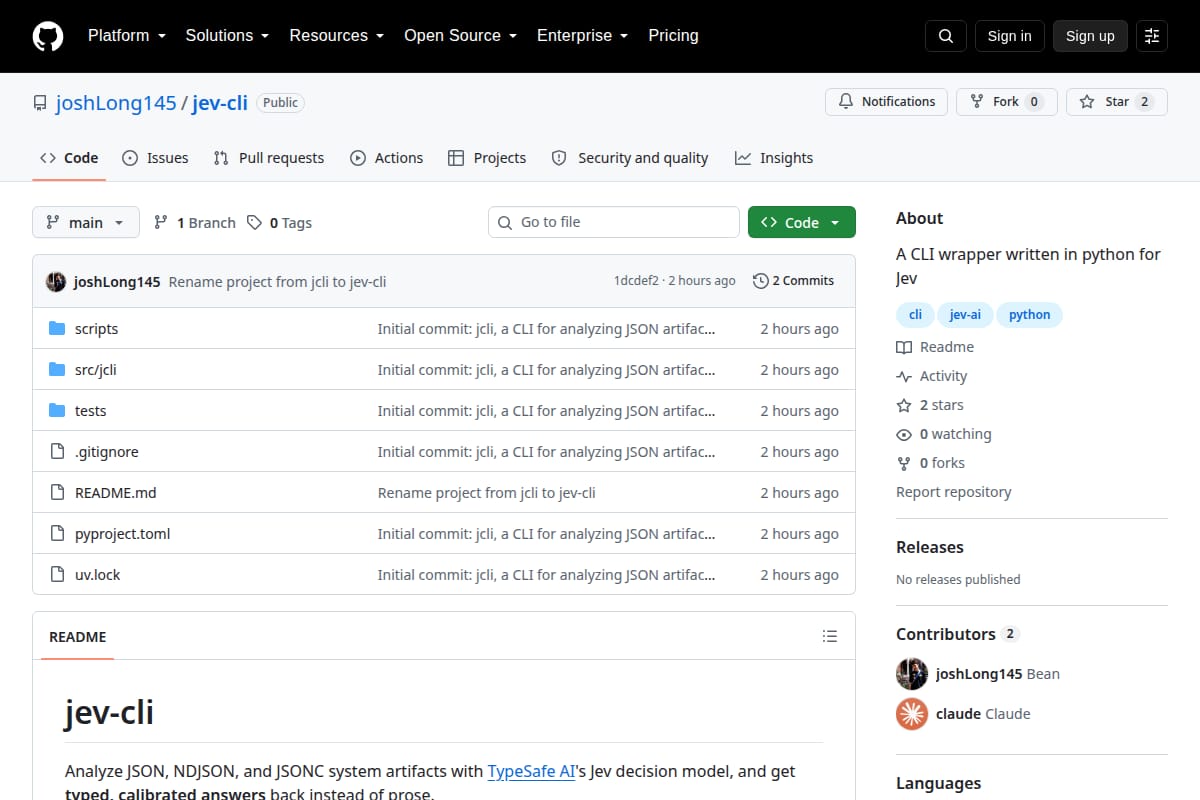Select the jev-ai topic tag
This screenshot has width=1200, height=800.
coord(965,315)
